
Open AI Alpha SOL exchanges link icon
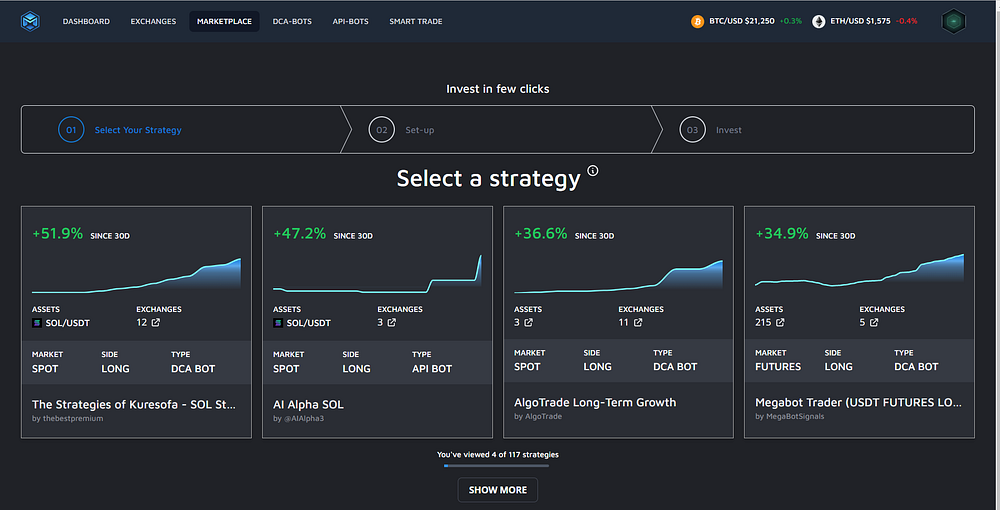(392, 323)
